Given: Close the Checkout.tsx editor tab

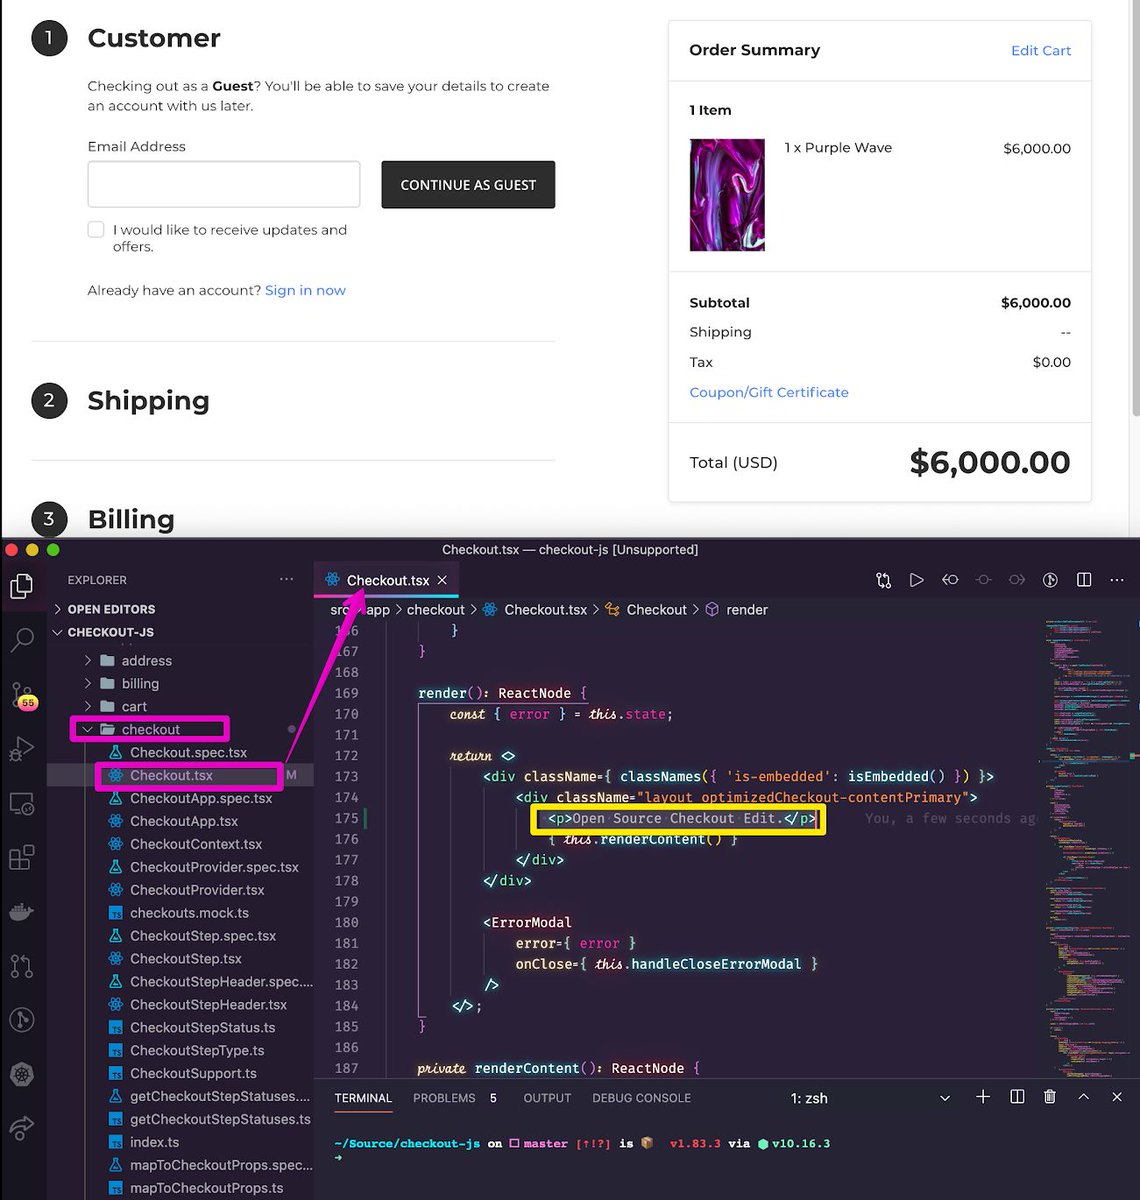Looking at the screenshot, I should (x=442, y=580).
